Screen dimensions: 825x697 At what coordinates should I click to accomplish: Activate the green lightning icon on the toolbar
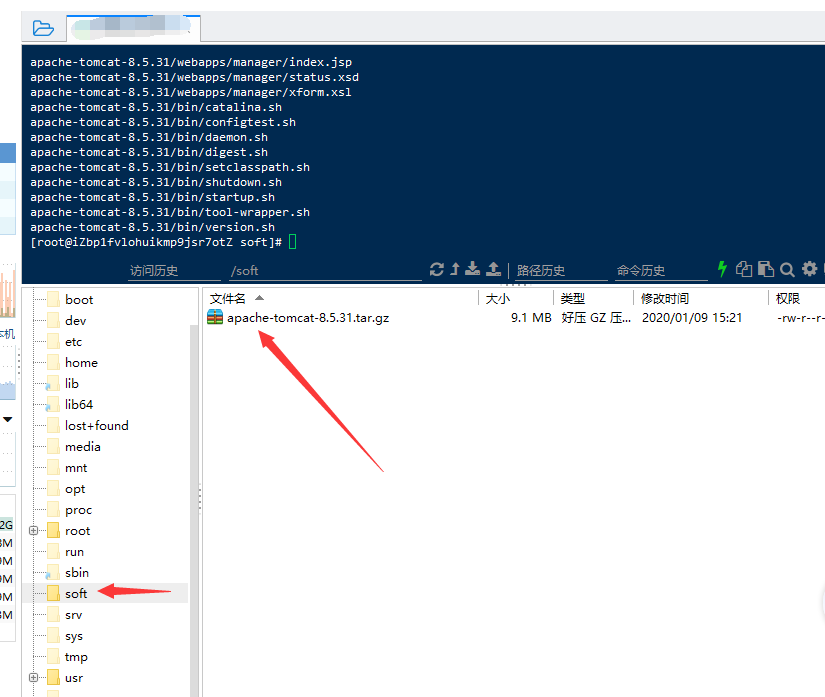pos(721,270)
